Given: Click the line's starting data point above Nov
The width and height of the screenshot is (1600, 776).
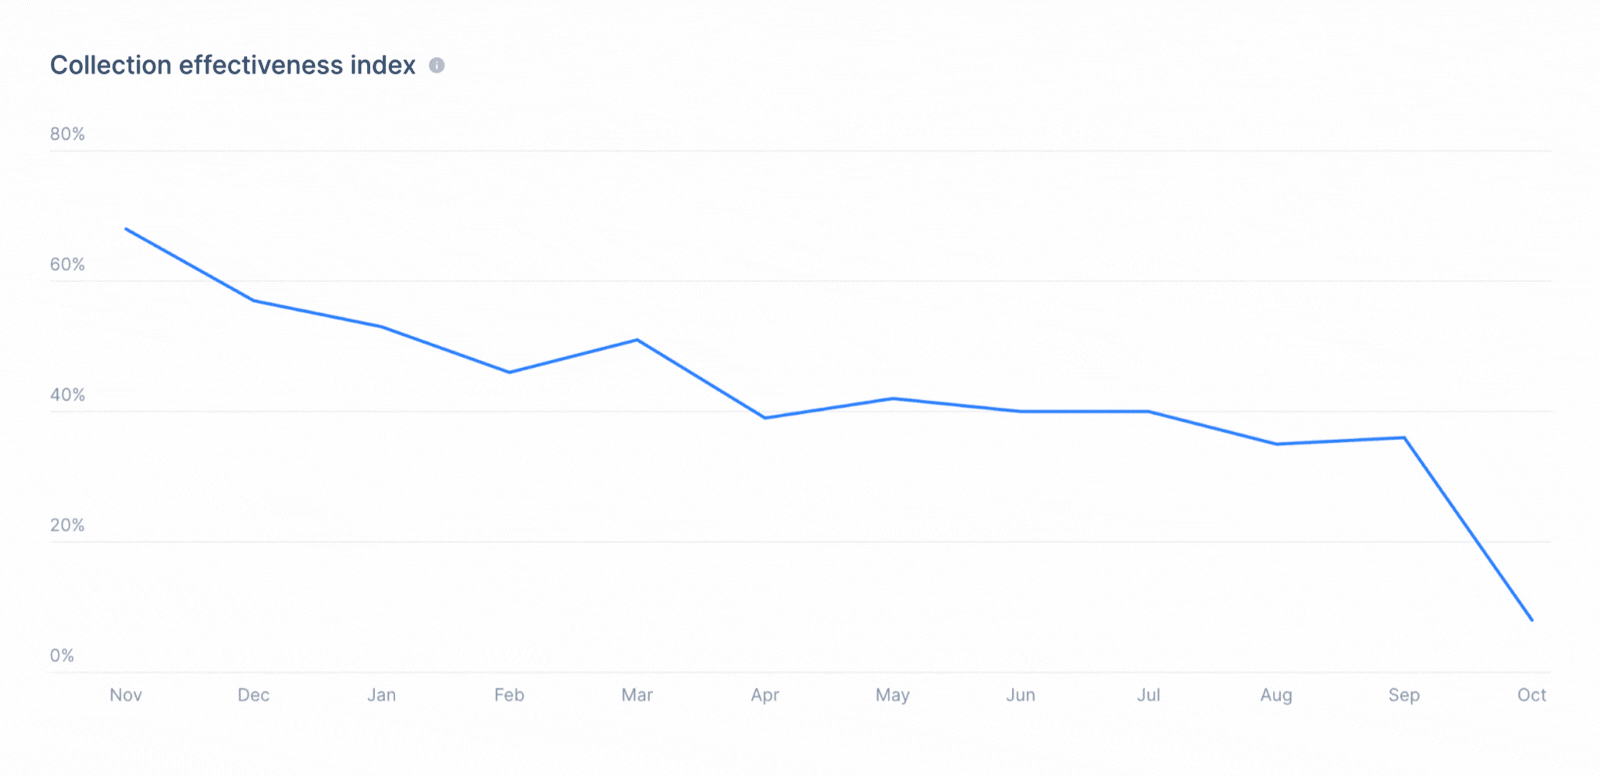Looking at the screenshot, I should pos(126,229).
